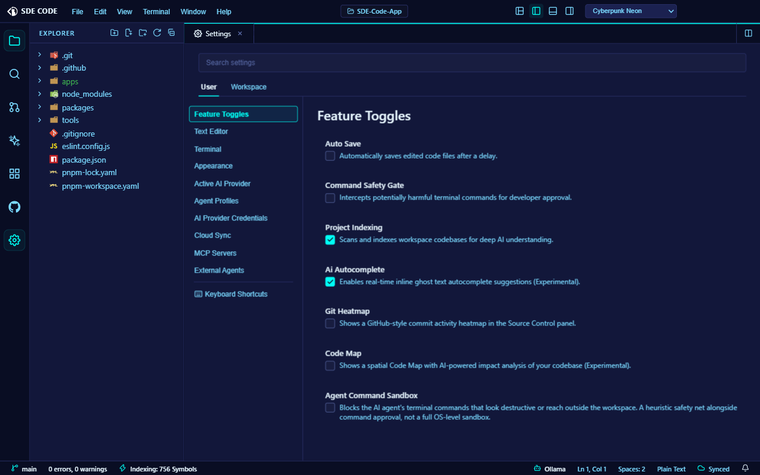Click Plain Text language mode

671,469
